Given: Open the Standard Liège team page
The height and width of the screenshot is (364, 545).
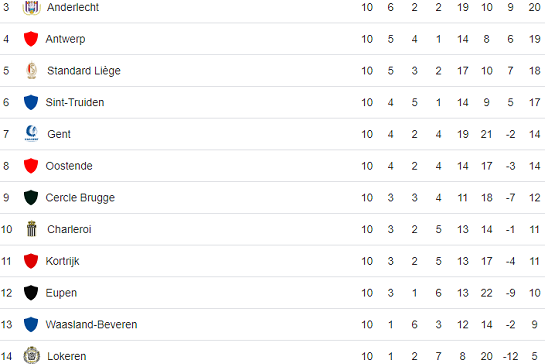Looking at the screenshot, I should tap(84, 71).
